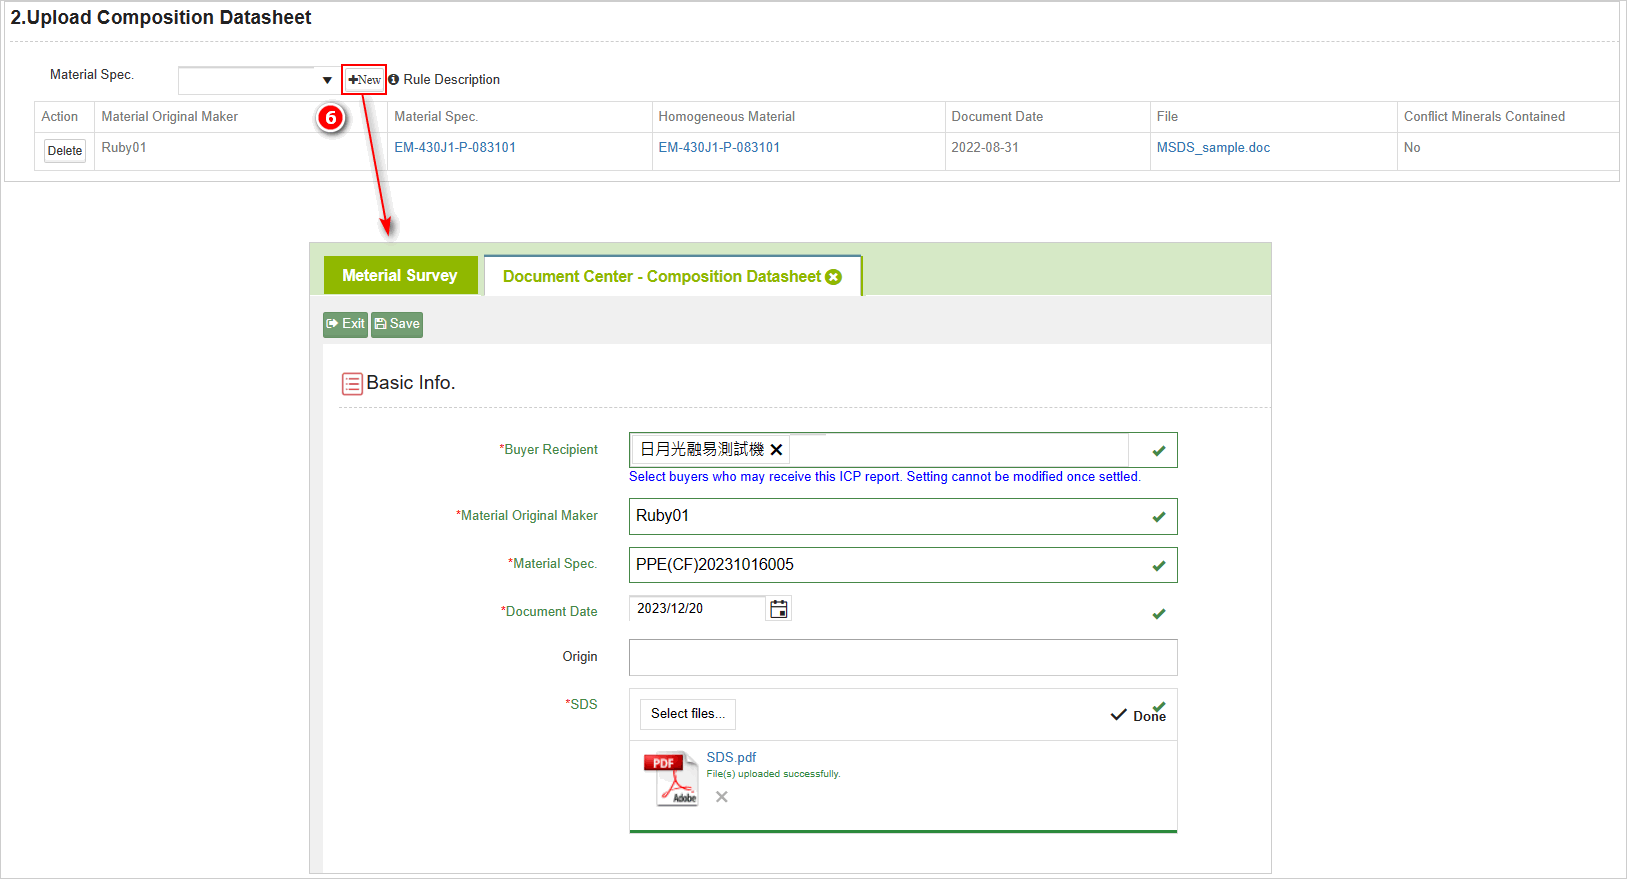Expand the Material Spec. dropdown arrow
Screen dimensions: 1627x879
[x=326, y=80]
